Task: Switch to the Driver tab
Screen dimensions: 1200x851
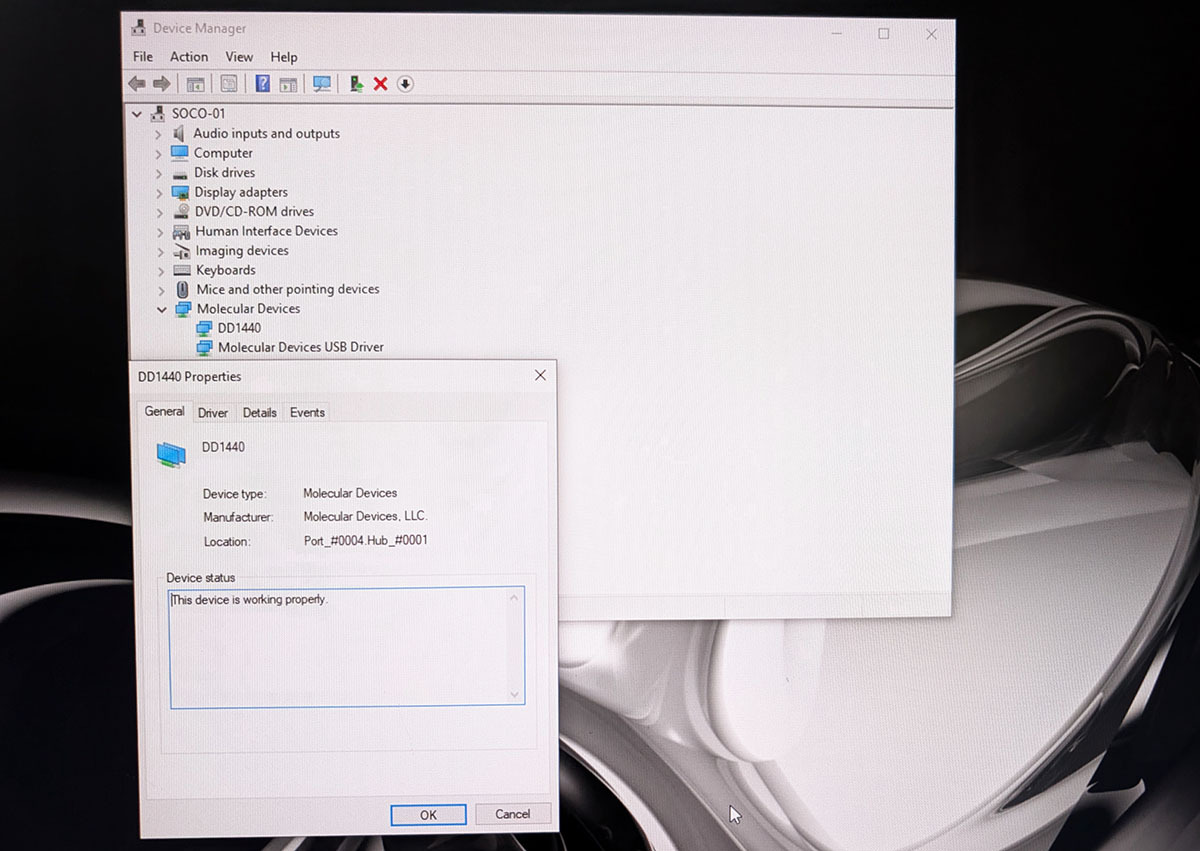Action: [213, 413]
